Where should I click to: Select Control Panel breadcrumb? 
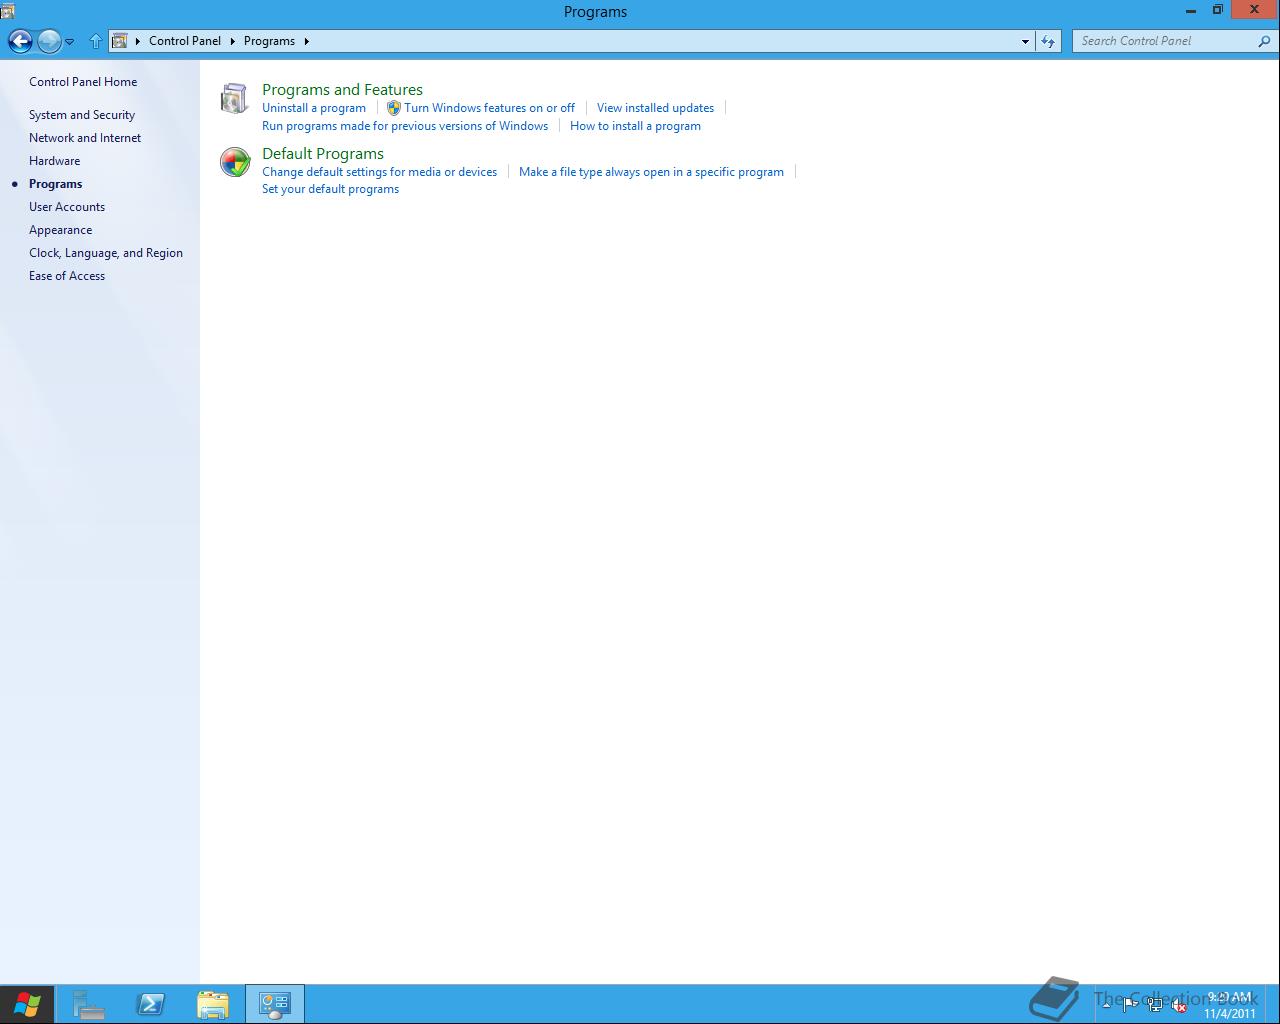tap(185, 41)
